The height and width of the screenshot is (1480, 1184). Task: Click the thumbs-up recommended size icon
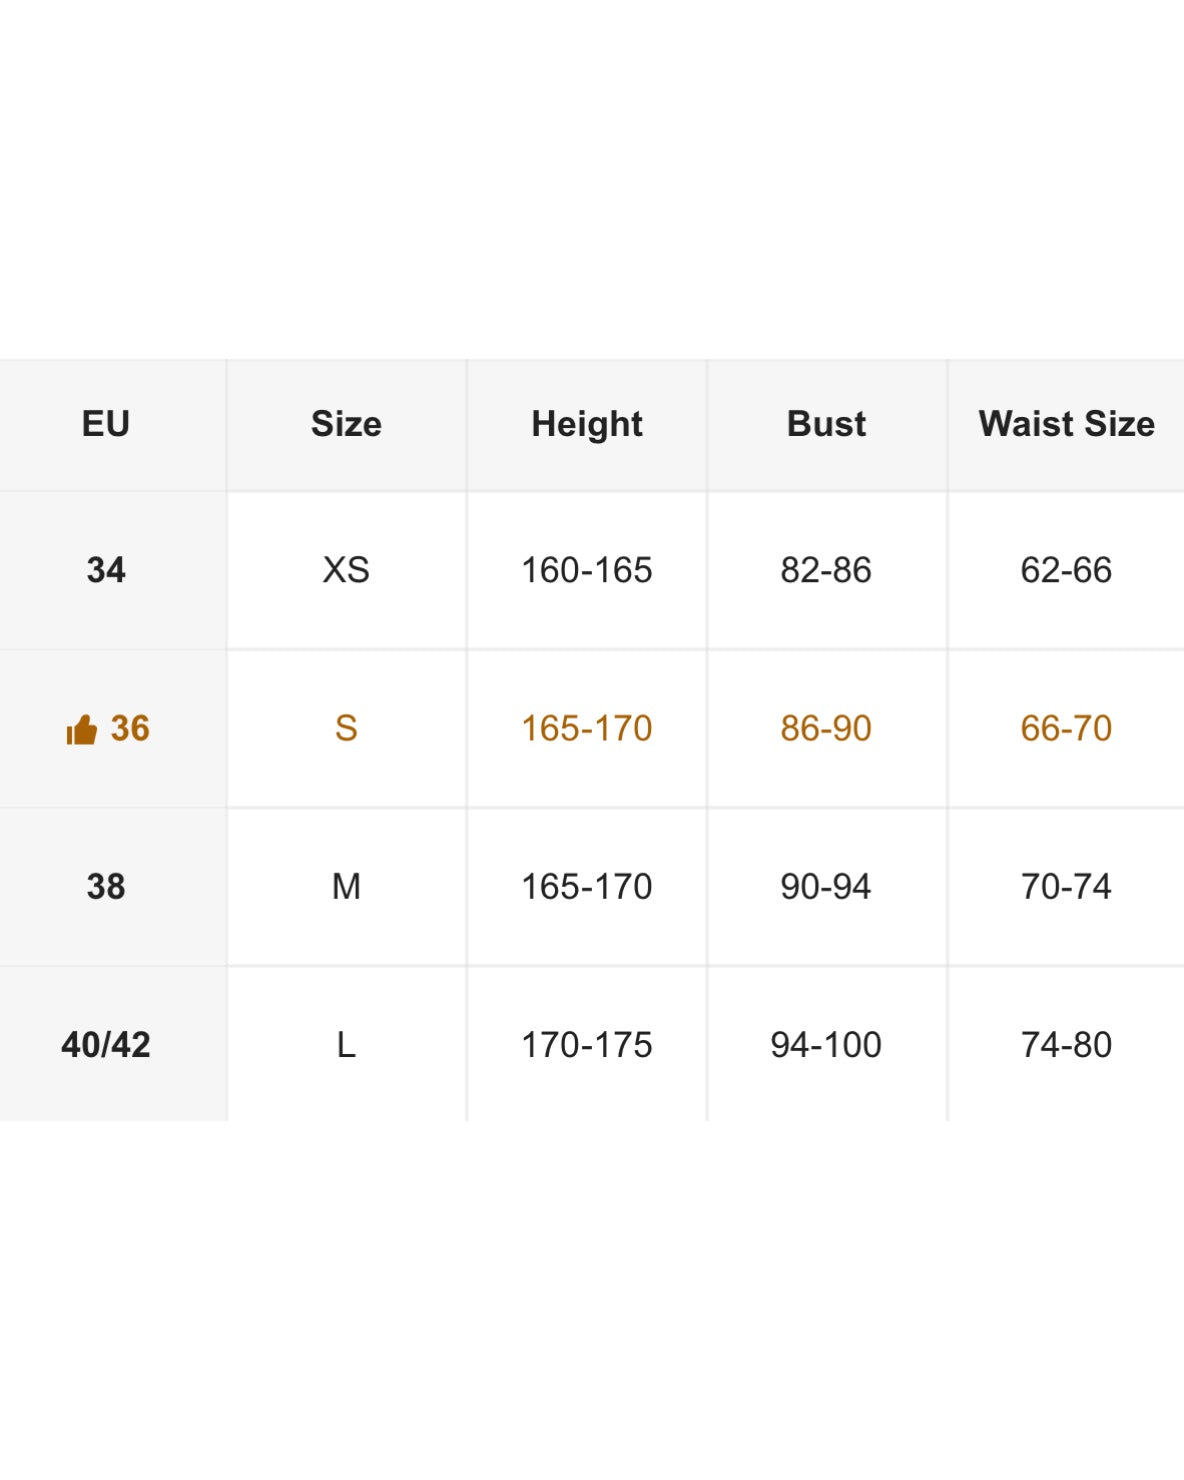point(81,730)
